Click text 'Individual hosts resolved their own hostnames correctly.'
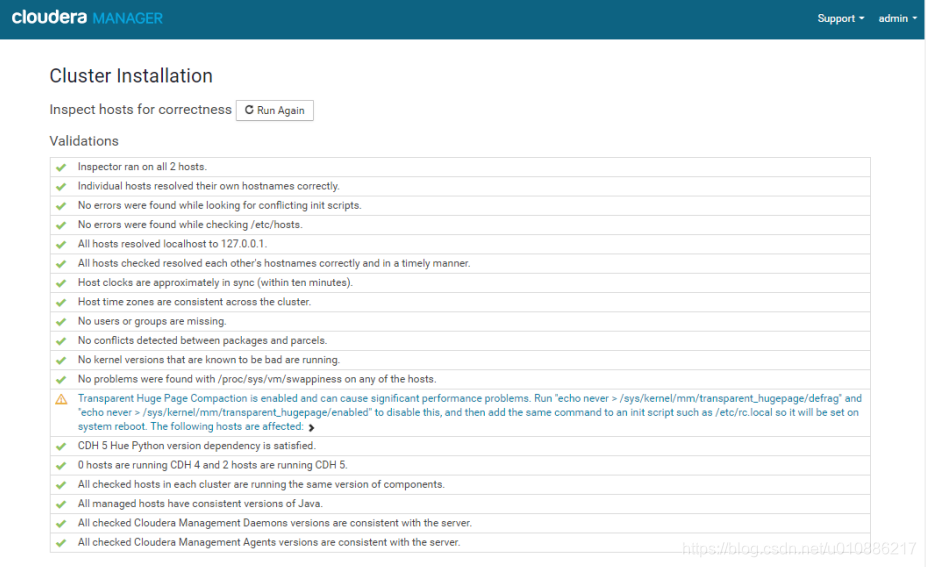 click(208, 186)
